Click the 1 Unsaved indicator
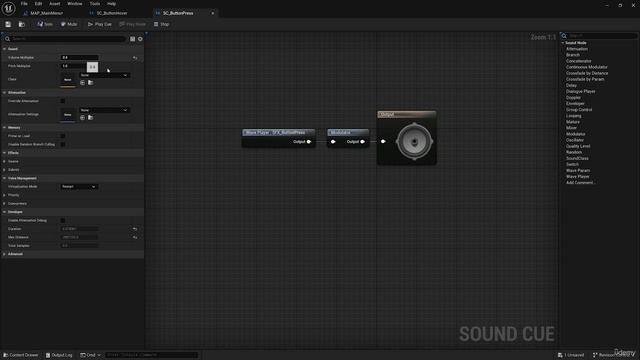Screen dimensions: 640x360 coord(571,355)
